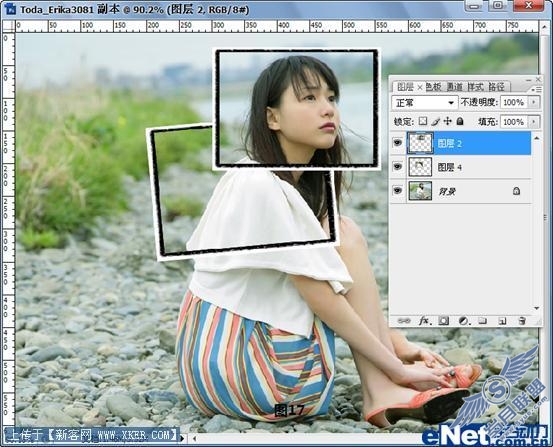This screenshot has height=447, width=553.
Task: Open the layers panel options menu
Action: coord(536,90)
